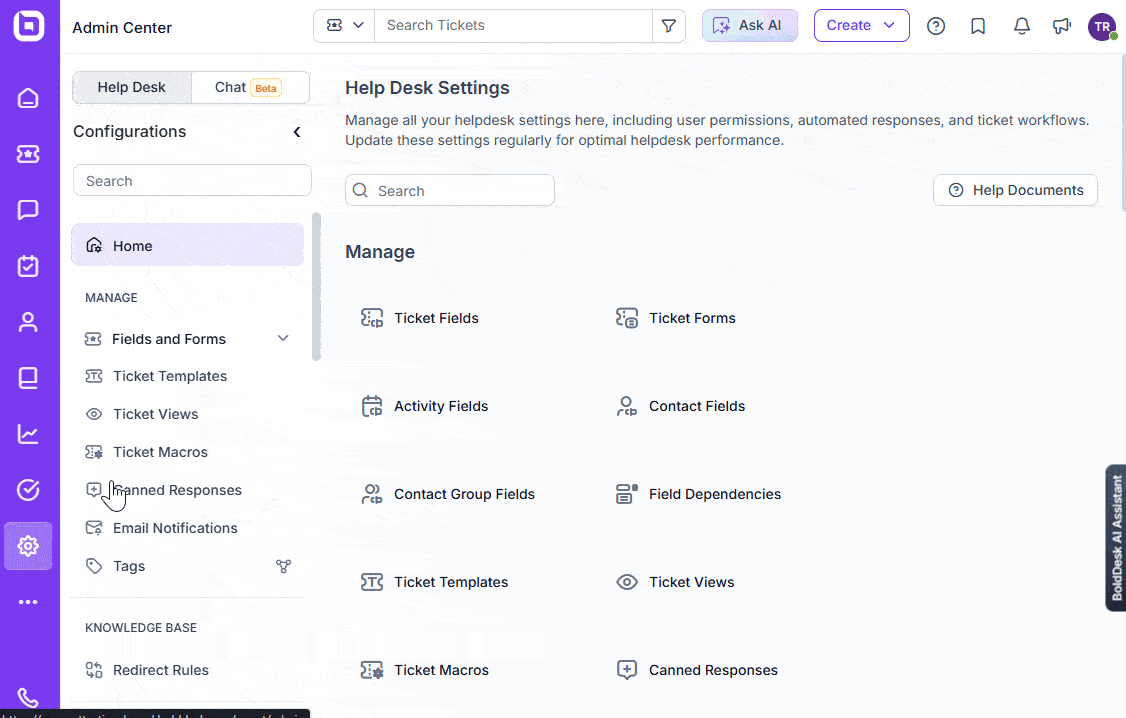This screenshot has width=1126, height=718.
Task: Open Chat module icon in left rail
Action: point(28,210)
